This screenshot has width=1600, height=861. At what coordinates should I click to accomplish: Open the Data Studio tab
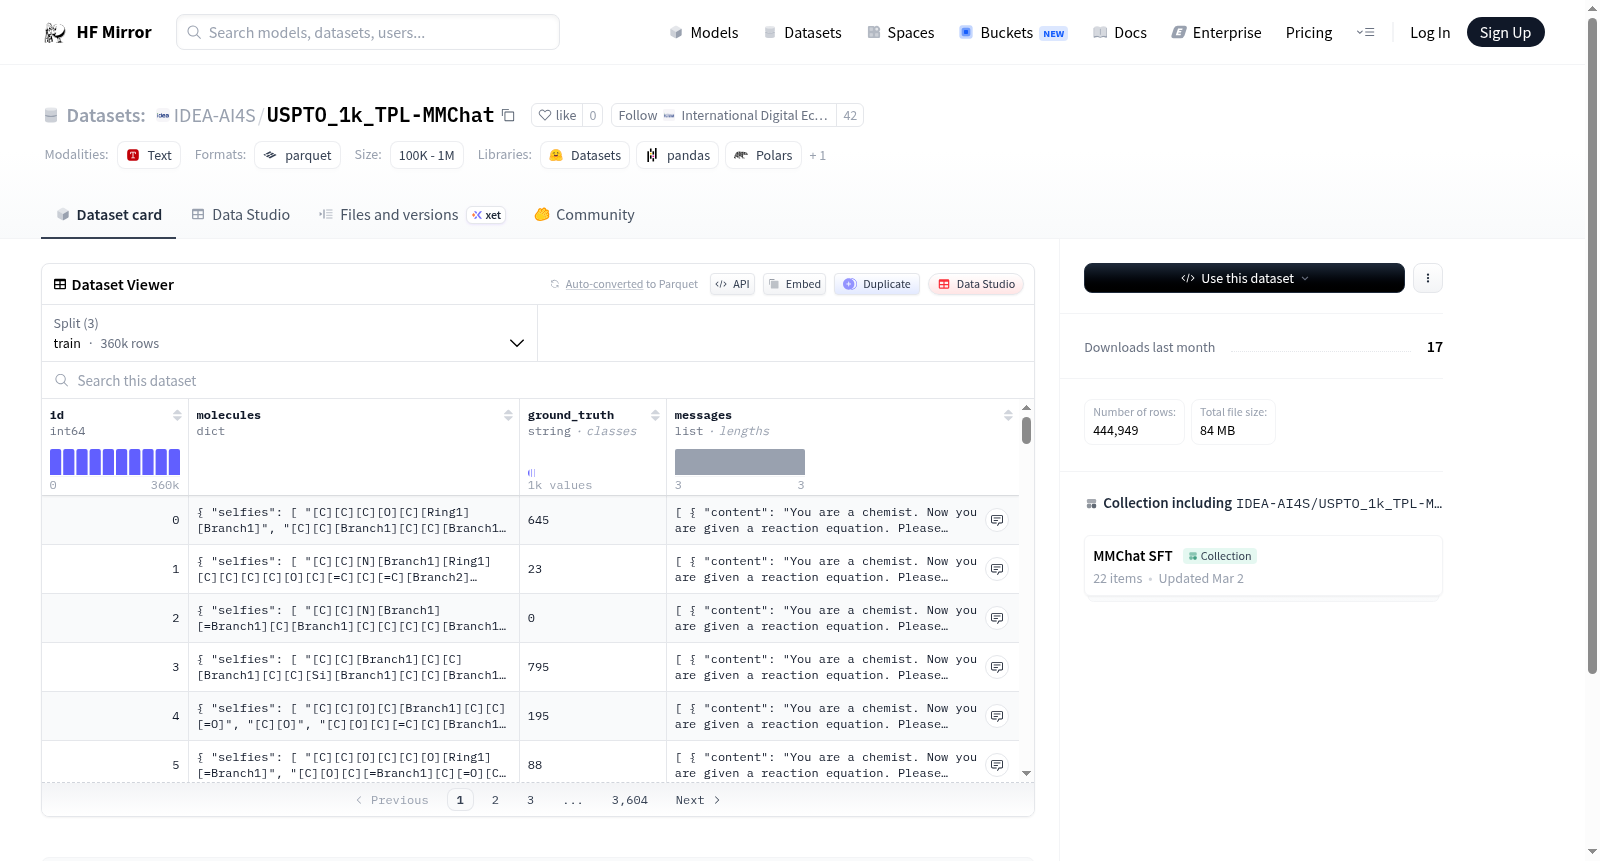(241, 215)
